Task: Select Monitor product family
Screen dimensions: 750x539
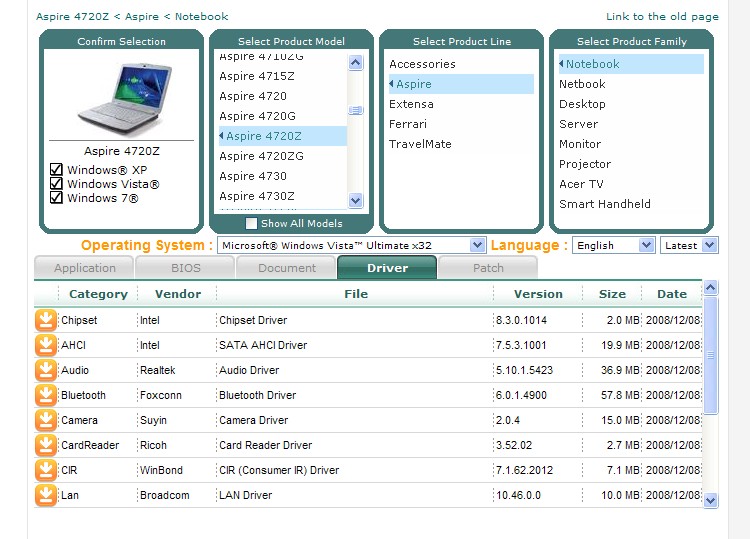Action: [x=580, y=144]
